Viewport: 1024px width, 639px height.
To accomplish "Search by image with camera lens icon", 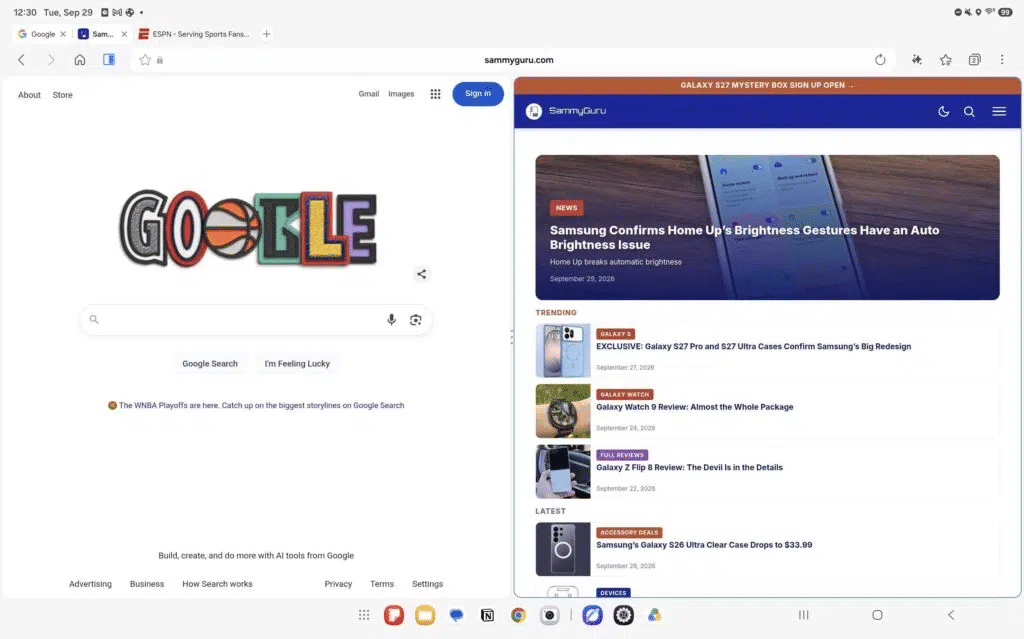I will click(415, 320).
